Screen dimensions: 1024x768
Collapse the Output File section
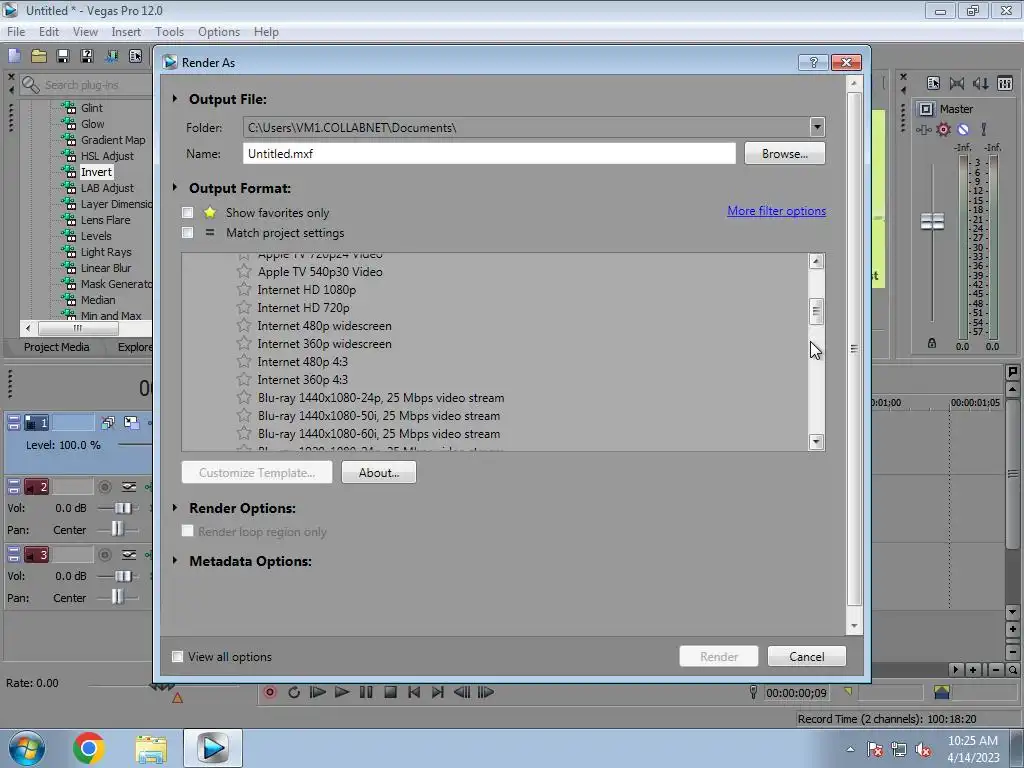pyautogui.click(x=175, y=99)
